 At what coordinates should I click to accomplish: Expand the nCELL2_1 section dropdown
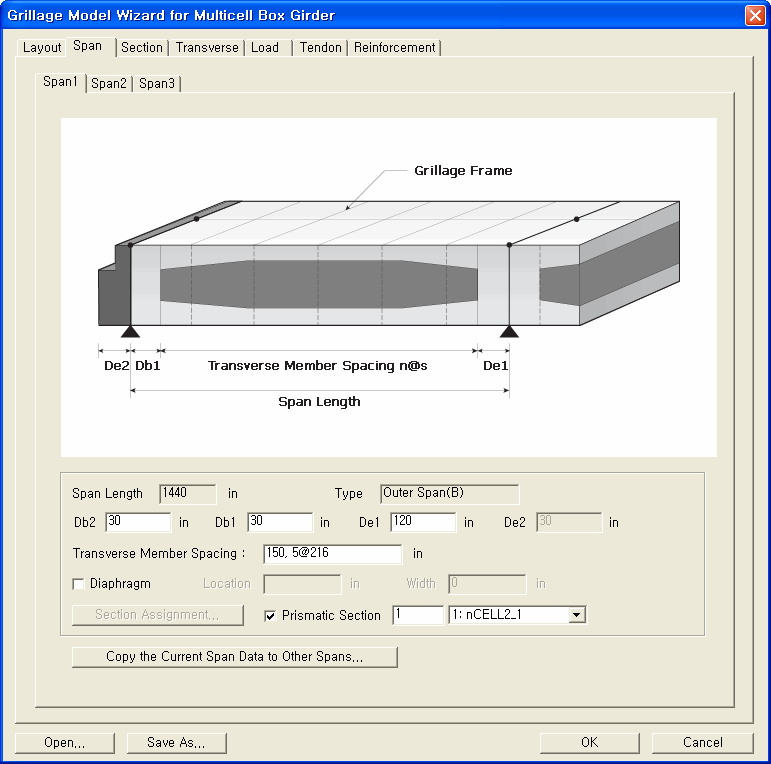(577, 615)
